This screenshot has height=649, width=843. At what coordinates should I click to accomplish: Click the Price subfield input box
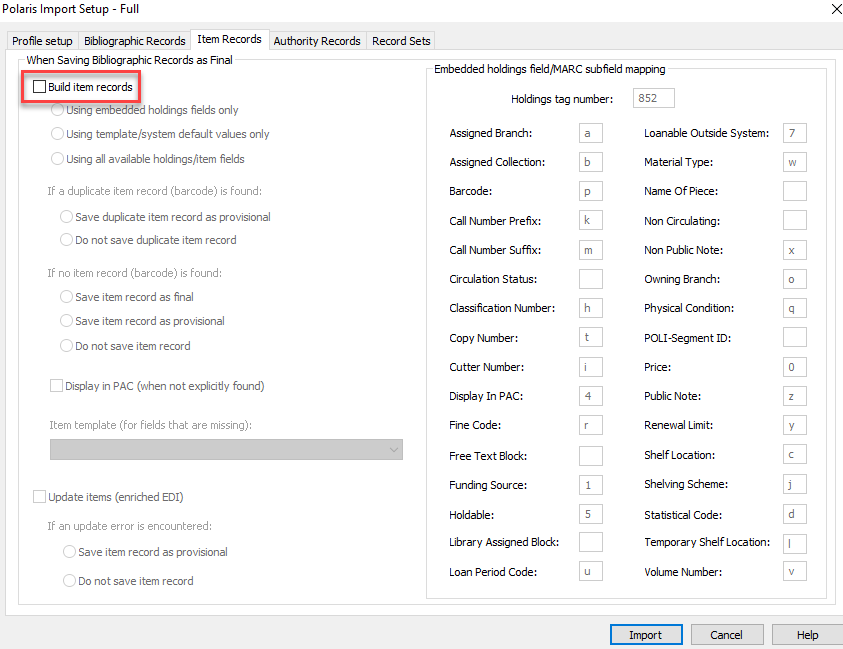click(794, 367)
